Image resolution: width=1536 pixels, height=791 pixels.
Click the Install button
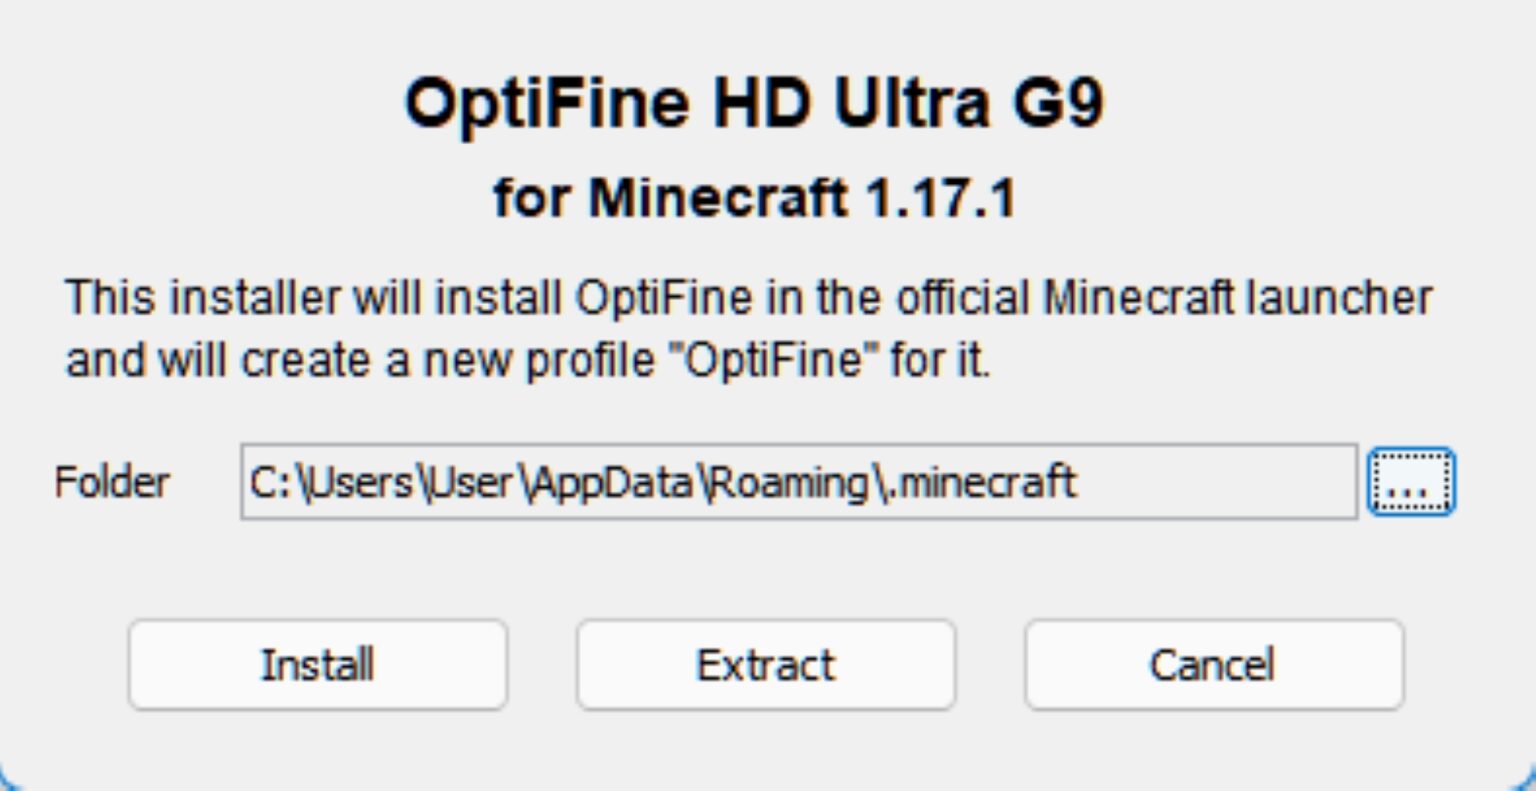coord(317,665)
